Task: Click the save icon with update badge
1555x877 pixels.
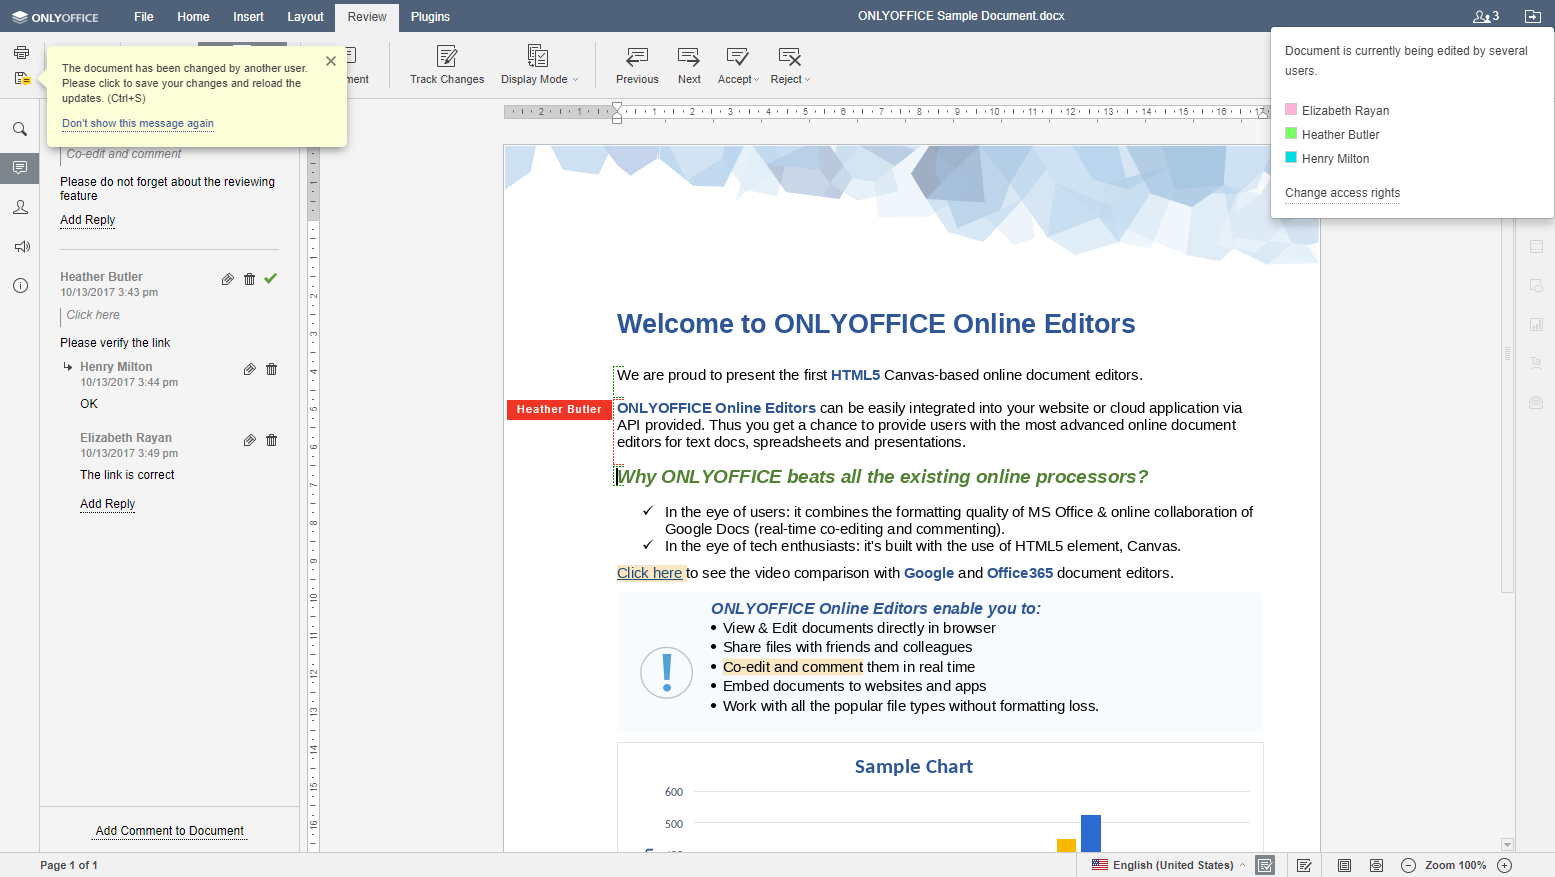Action: point(22,78)
